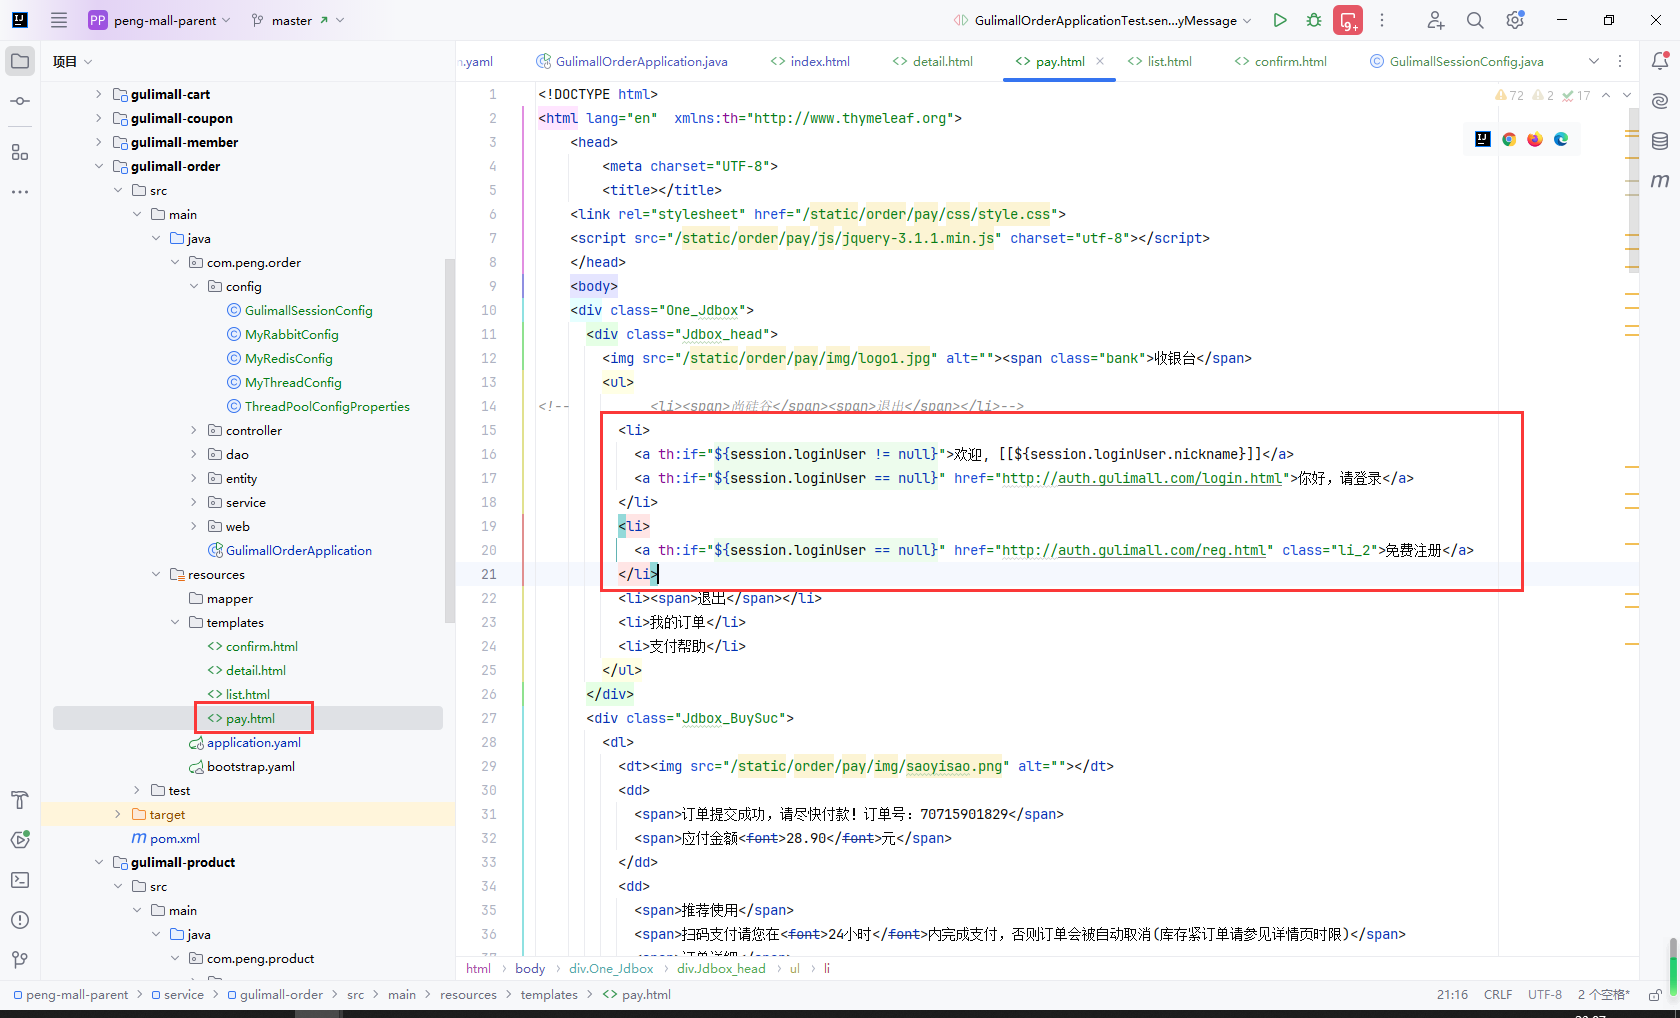Image resolution: width=1680 pixels, height=1018 pixels.
Task: Expand gulimall-cart module
Action: coord(98,94)
